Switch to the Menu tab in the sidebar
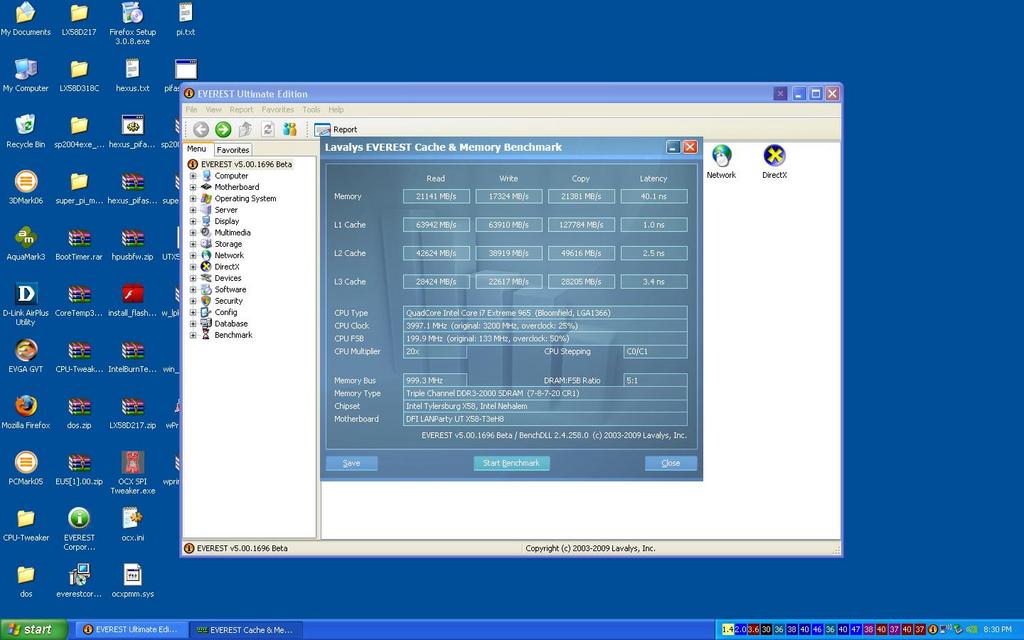1024x640 pixels. click(x=197, y=149)
